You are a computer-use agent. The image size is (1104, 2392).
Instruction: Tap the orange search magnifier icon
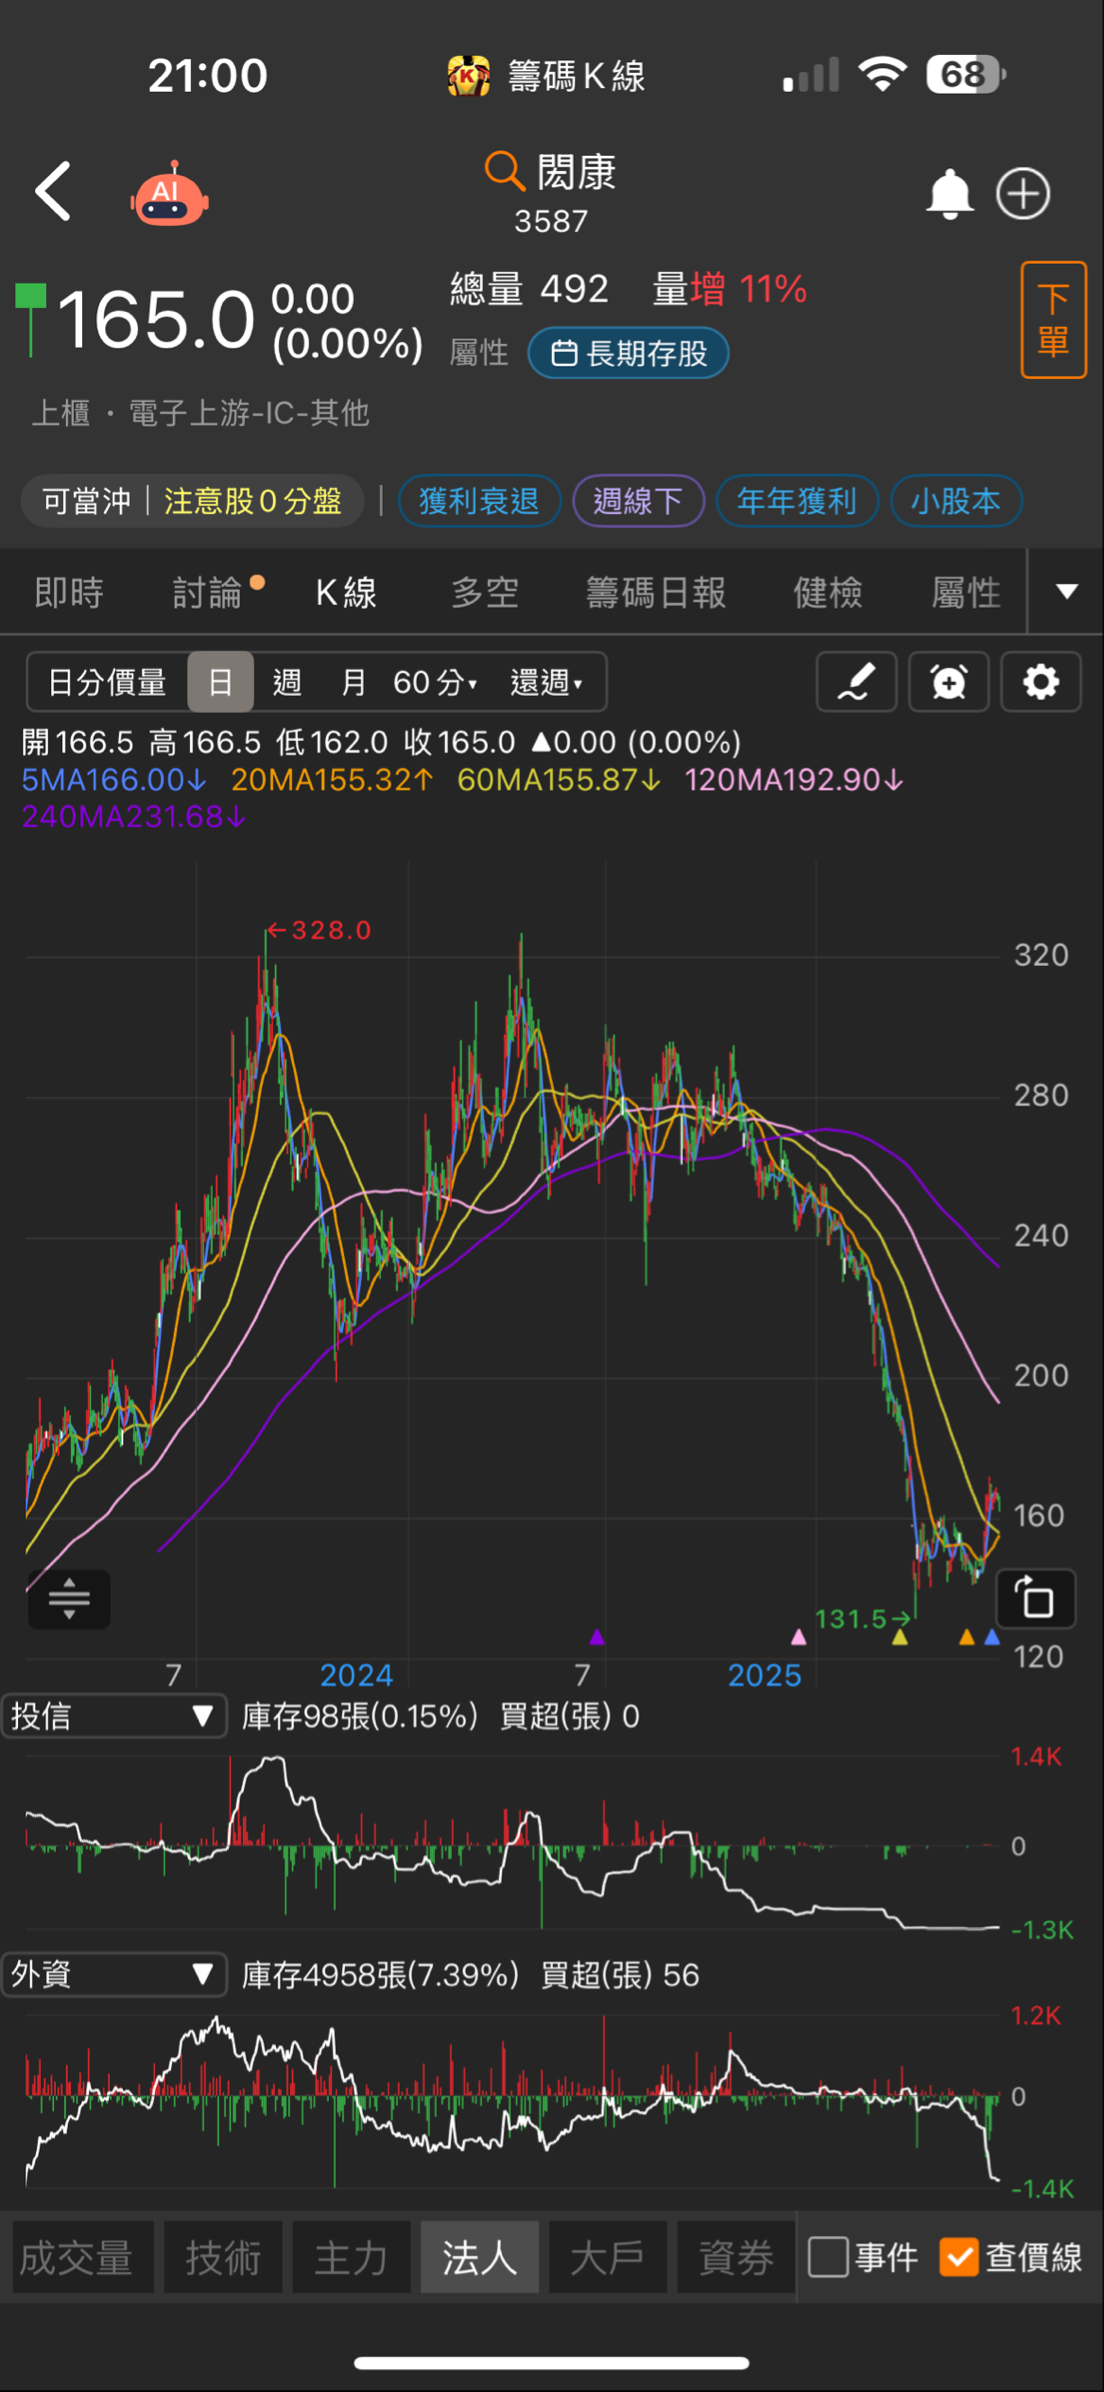point(504,171)
